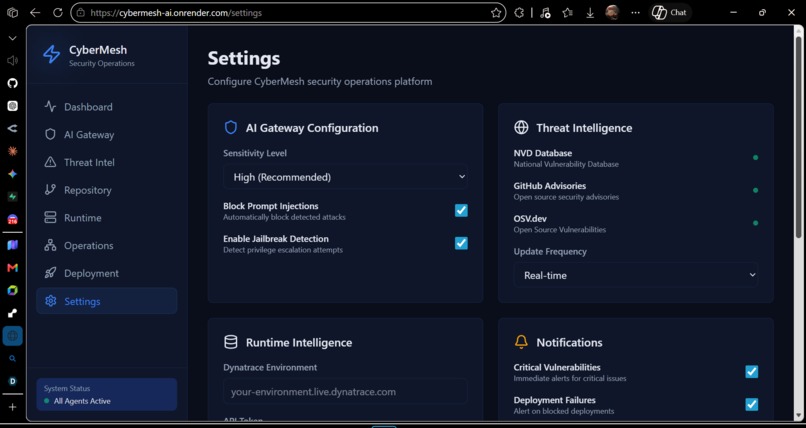Image resolution: width=806 pixels, height=428 pixels.
Task: Select Runtime in the sidebar
Action: (107, 218)
